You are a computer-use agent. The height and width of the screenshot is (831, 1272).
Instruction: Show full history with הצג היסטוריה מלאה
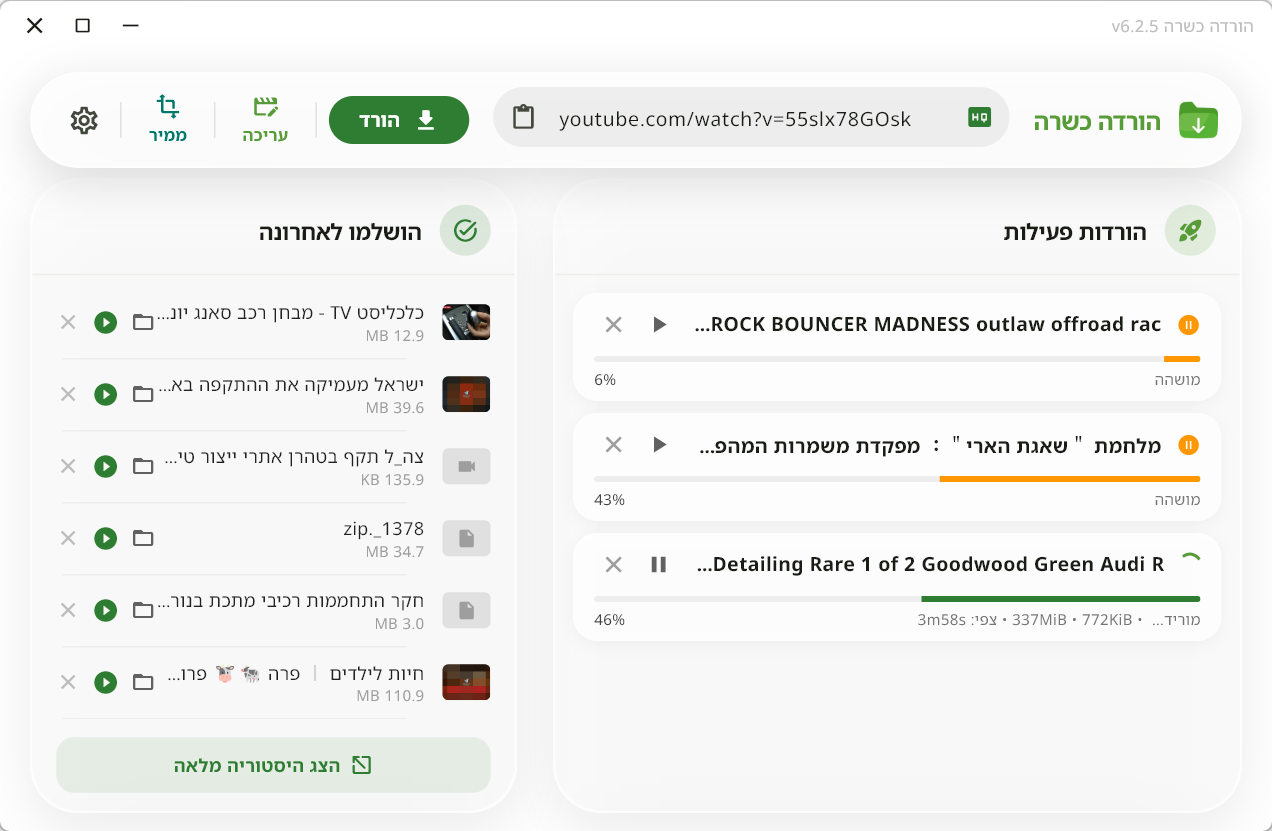click(x=273, y=765)
